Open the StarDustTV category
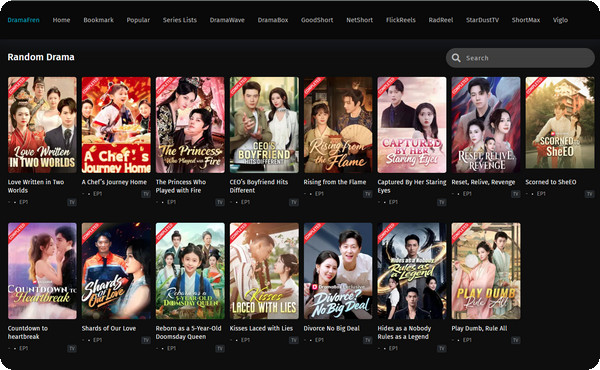The width and height of the screenshot is (600, 370). click(x=483, y=20)
